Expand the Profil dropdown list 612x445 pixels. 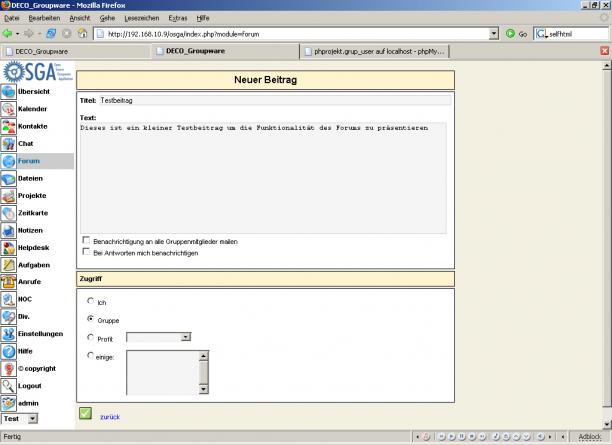pyautogui.click(x=186, y=338)
